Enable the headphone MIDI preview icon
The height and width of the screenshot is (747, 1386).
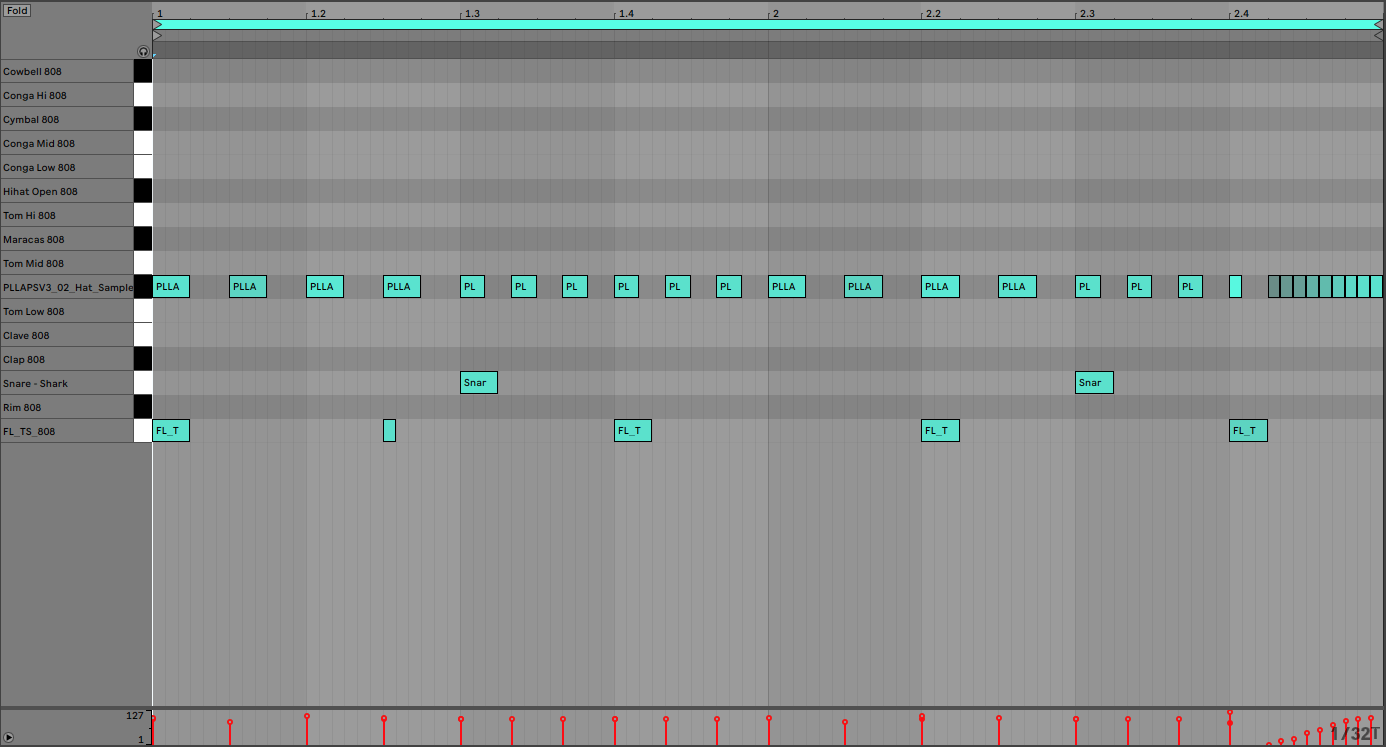(x=143, y=51)
